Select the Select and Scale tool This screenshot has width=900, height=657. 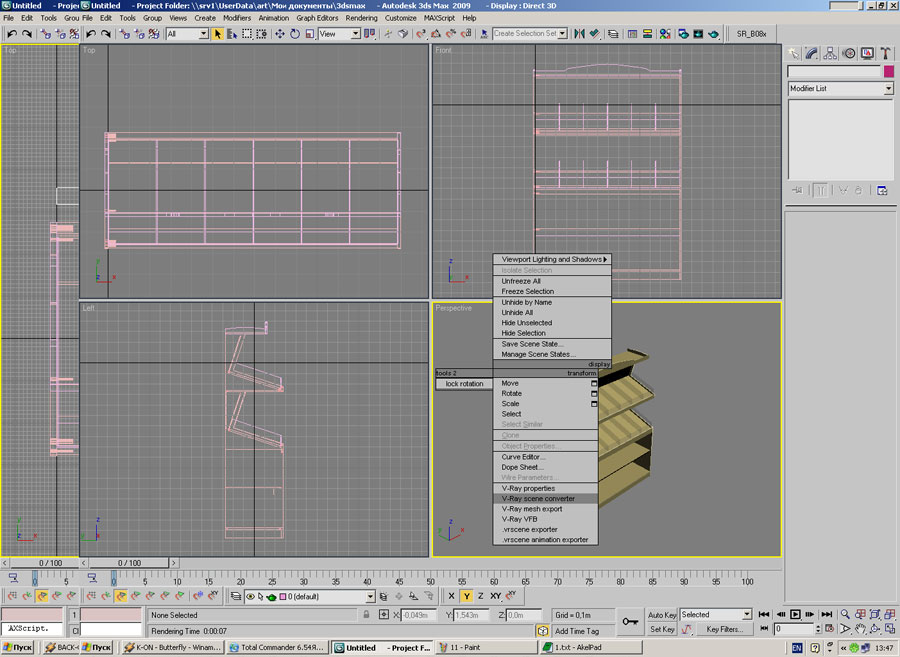[x=309, y=34]
